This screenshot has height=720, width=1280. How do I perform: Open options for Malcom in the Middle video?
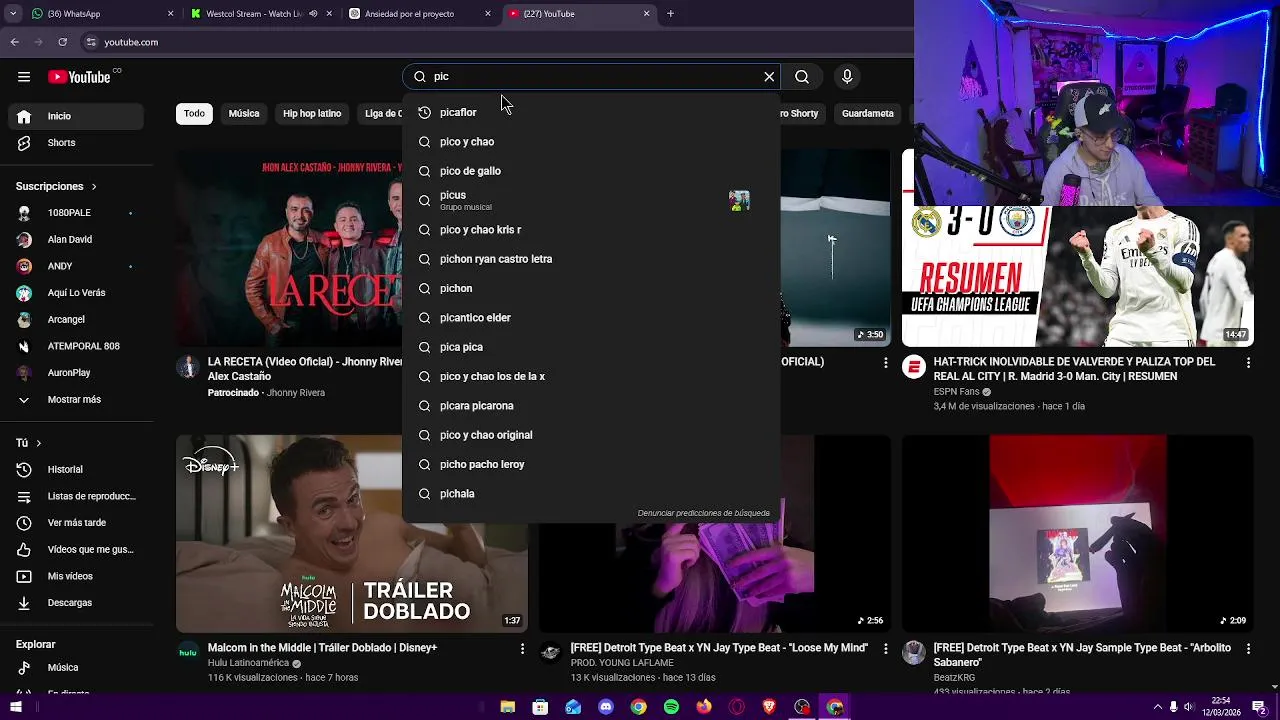pos(522,649)
